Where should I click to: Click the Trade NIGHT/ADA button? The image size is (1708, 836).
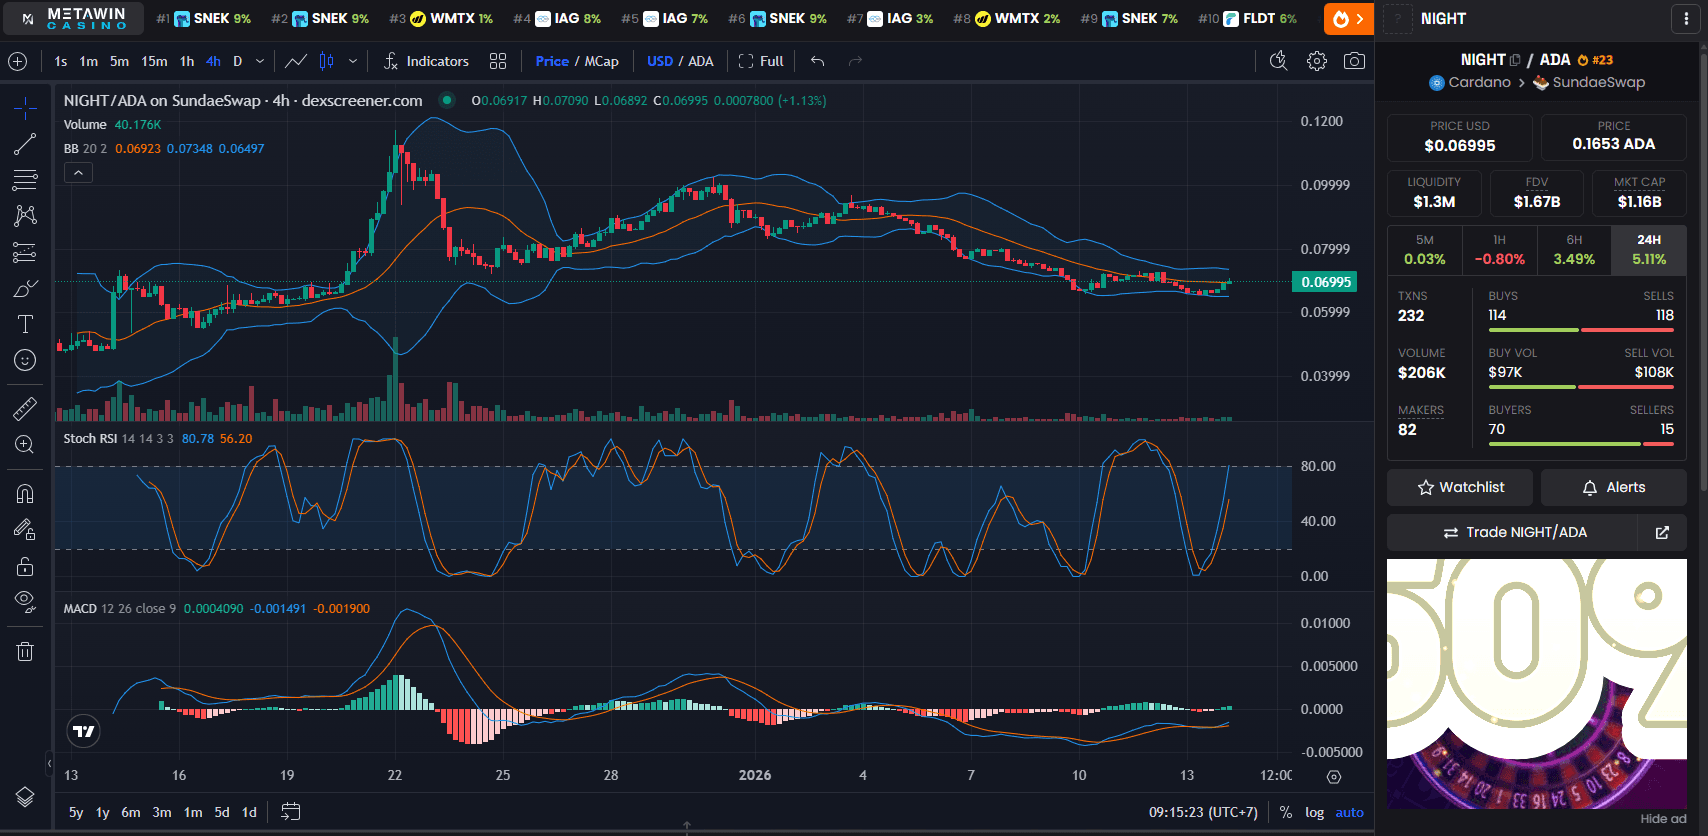coord(1514,532)
